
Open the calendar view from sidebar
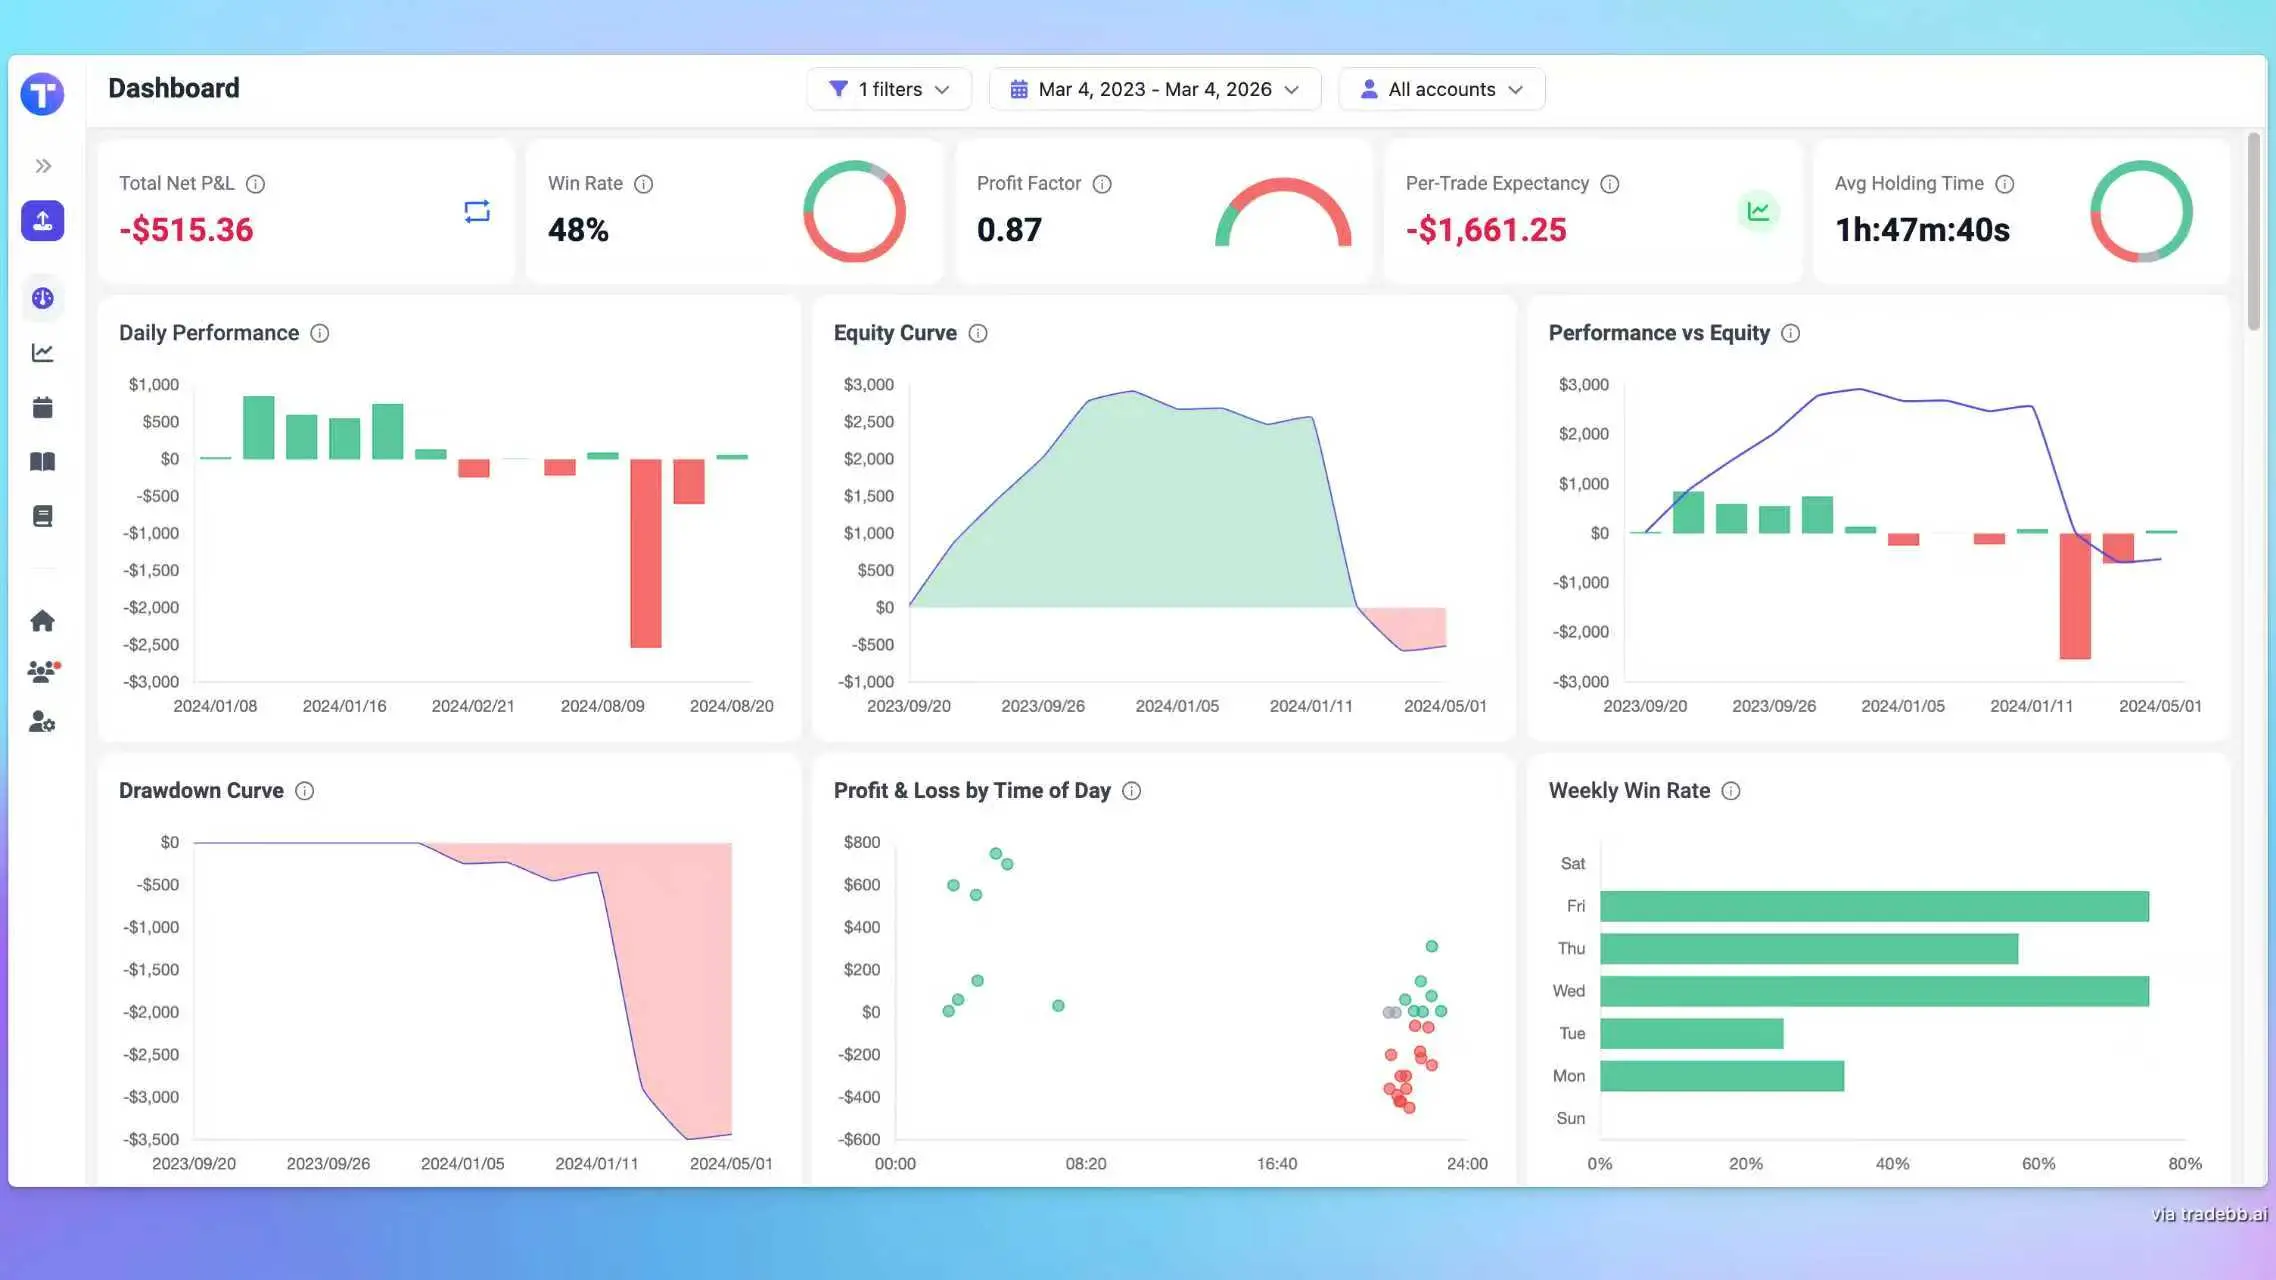[x=42, y=406]
